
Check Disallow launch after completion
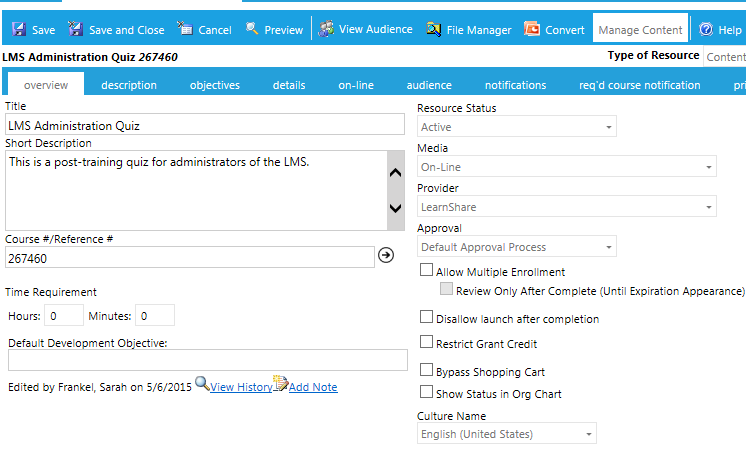[x=427, y=318]
